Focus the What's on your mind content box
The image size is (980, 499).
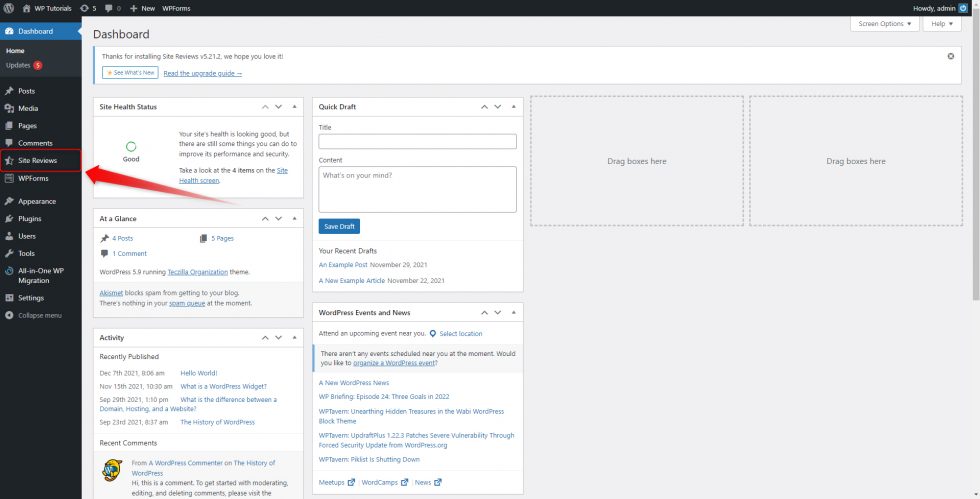(418, 189)
